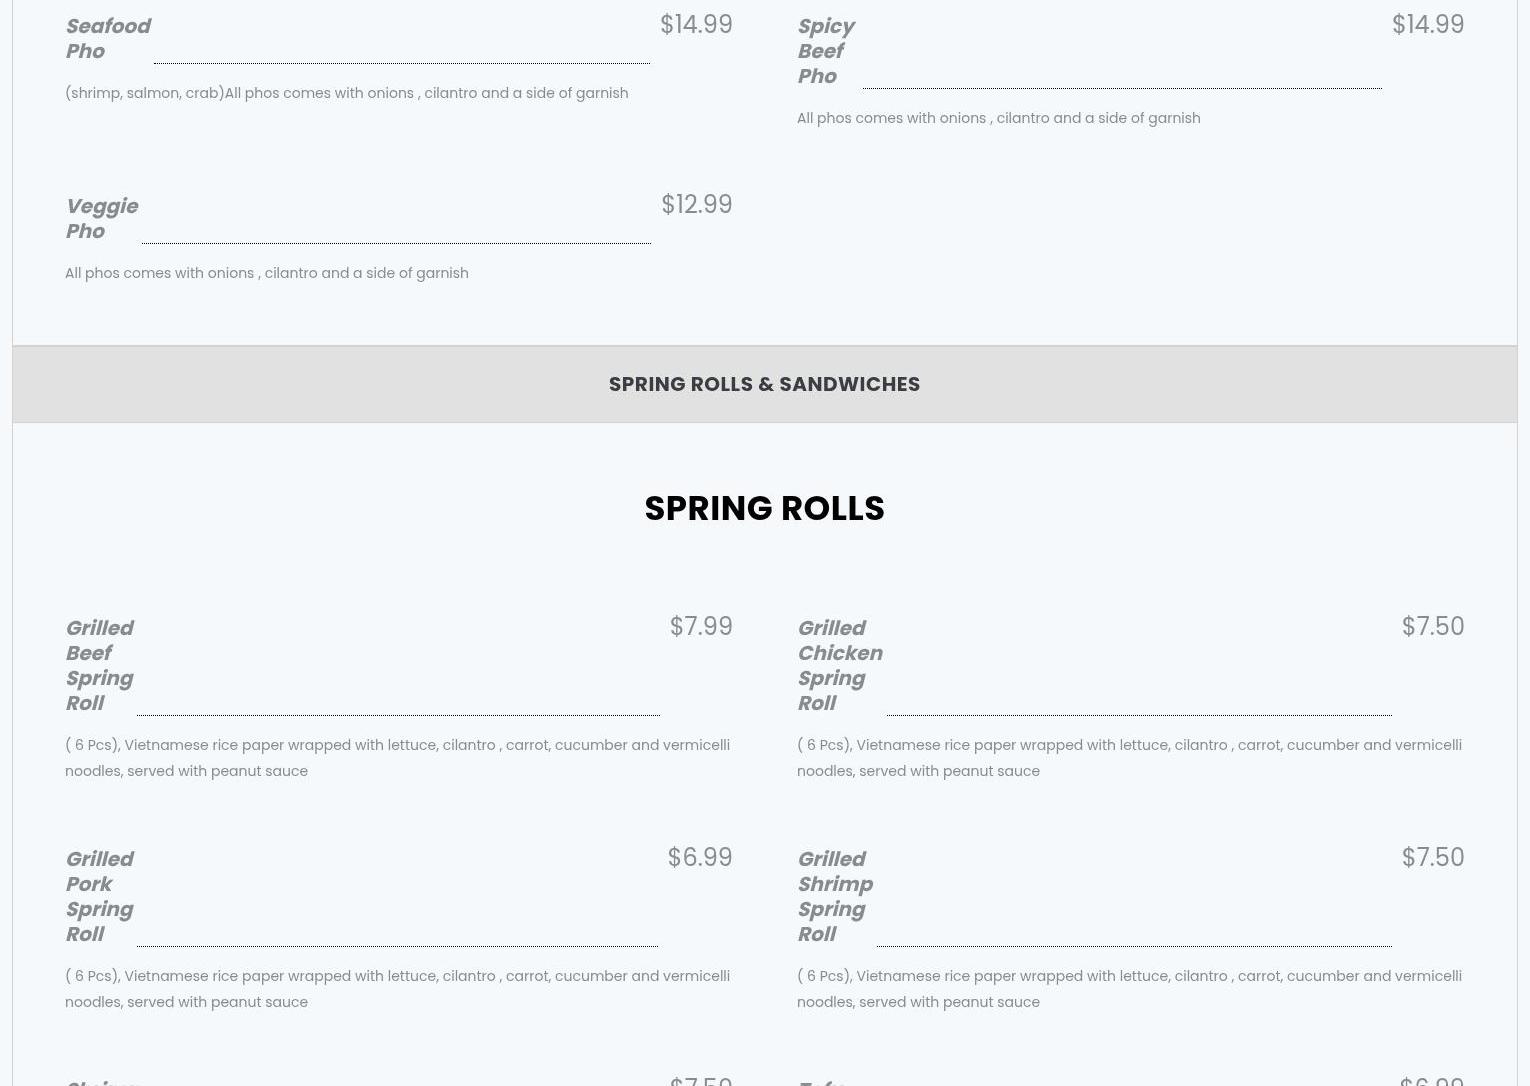Select the Grilled Chicken Spring Roll title

[839, 665]
